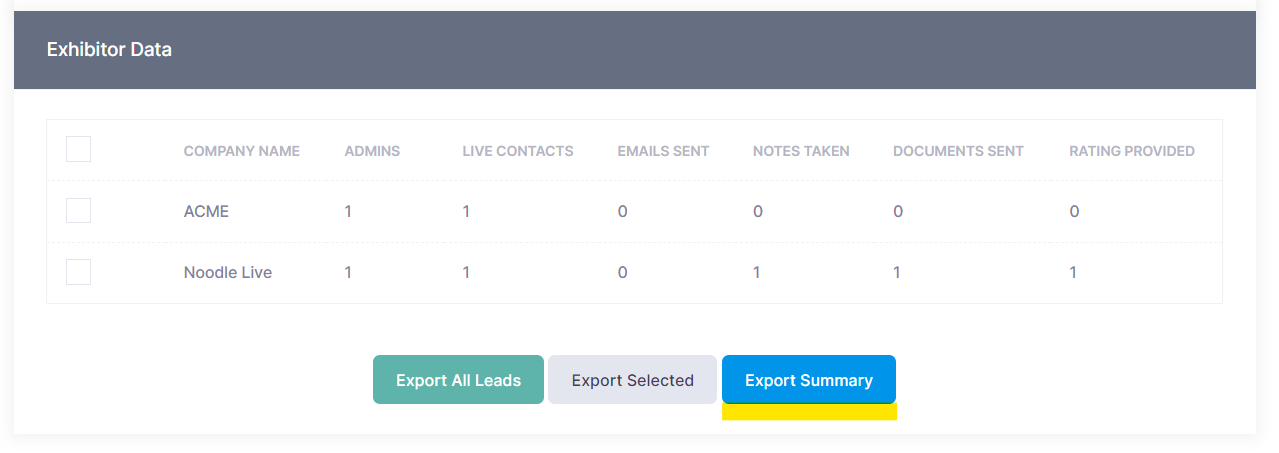Screen dimensions: 1279x453
Task: Check the ACME row checkbox
Action: tap(78, 211)
